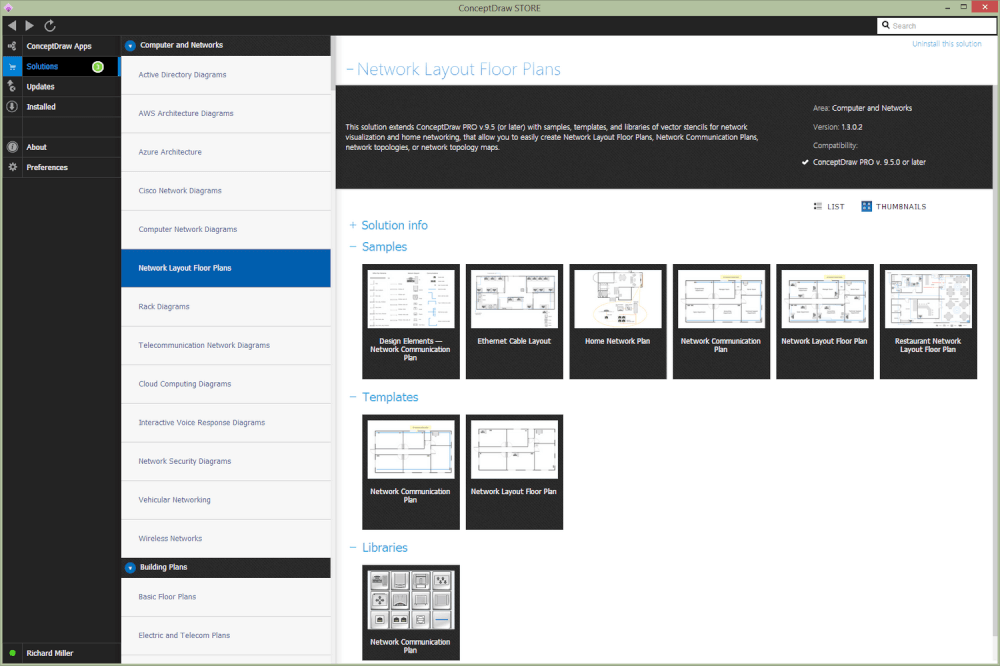Collapse the Libraries section

353,547
